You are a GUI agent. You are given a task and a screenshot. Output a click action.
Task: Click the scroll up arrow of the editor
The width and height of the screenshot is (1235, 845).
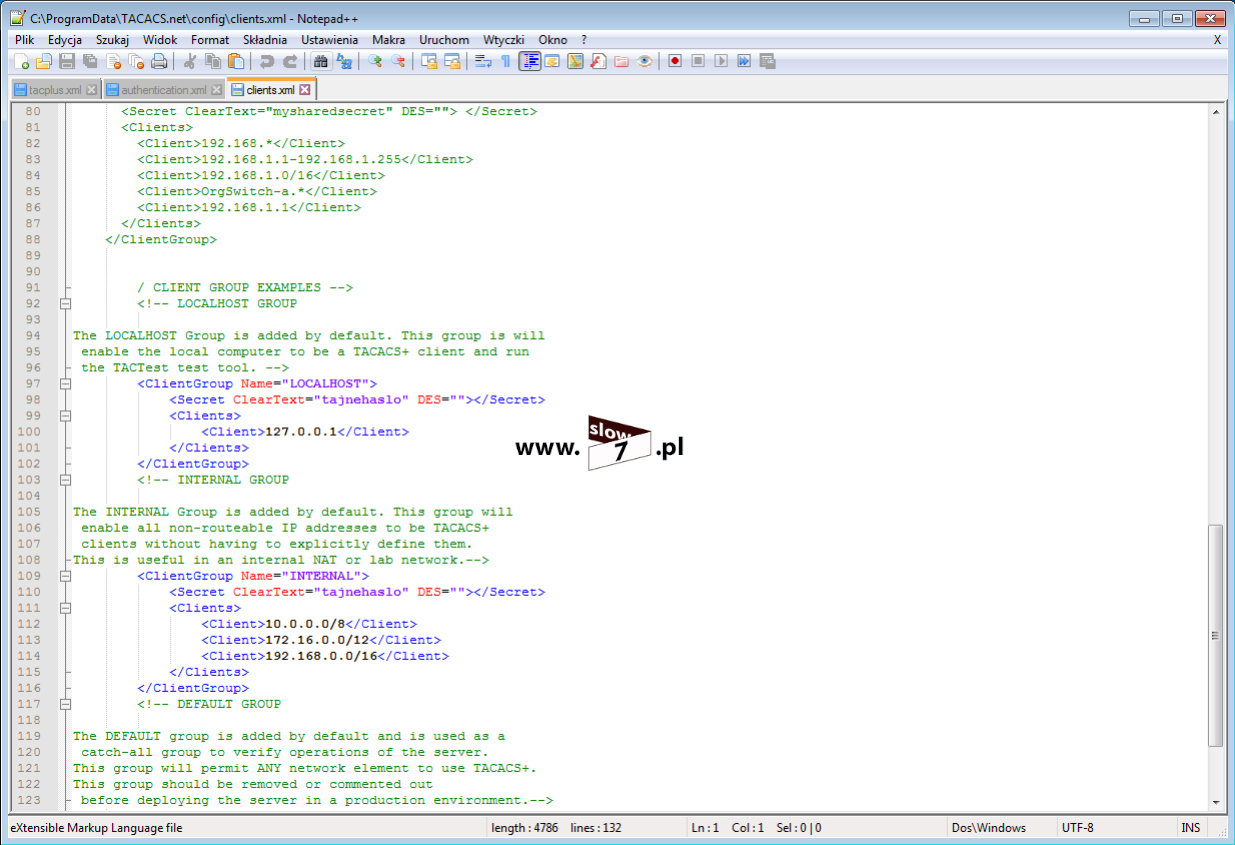click(x=1216, y=112)
